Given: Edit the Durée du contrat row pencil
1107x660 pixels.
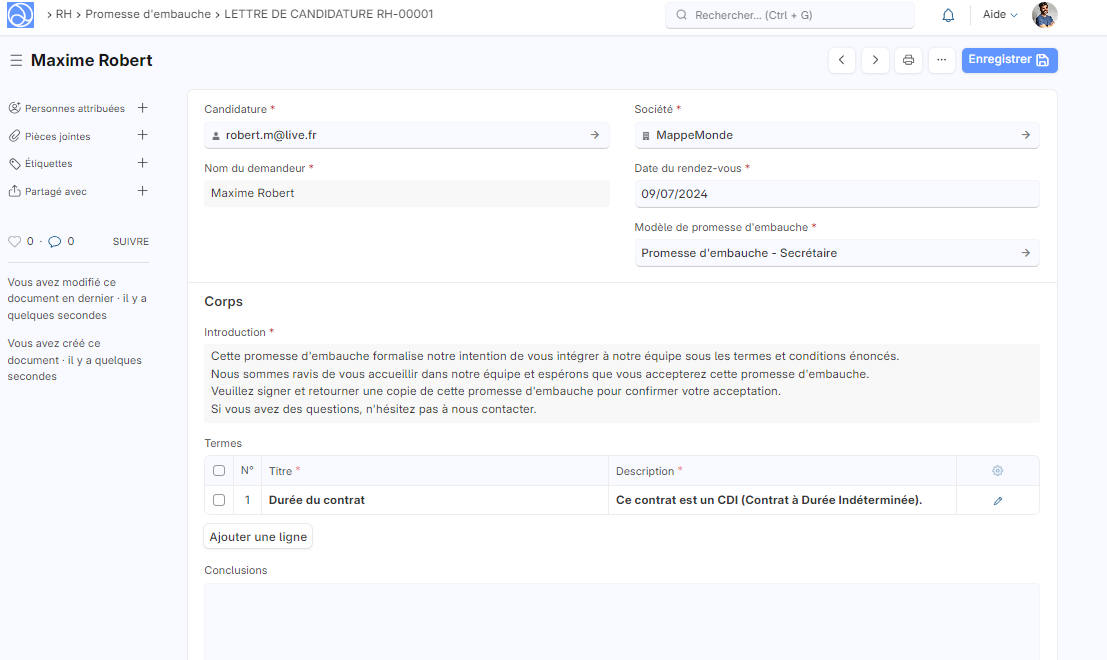Looking at the screenshot, I should click(x=997, y=500).
